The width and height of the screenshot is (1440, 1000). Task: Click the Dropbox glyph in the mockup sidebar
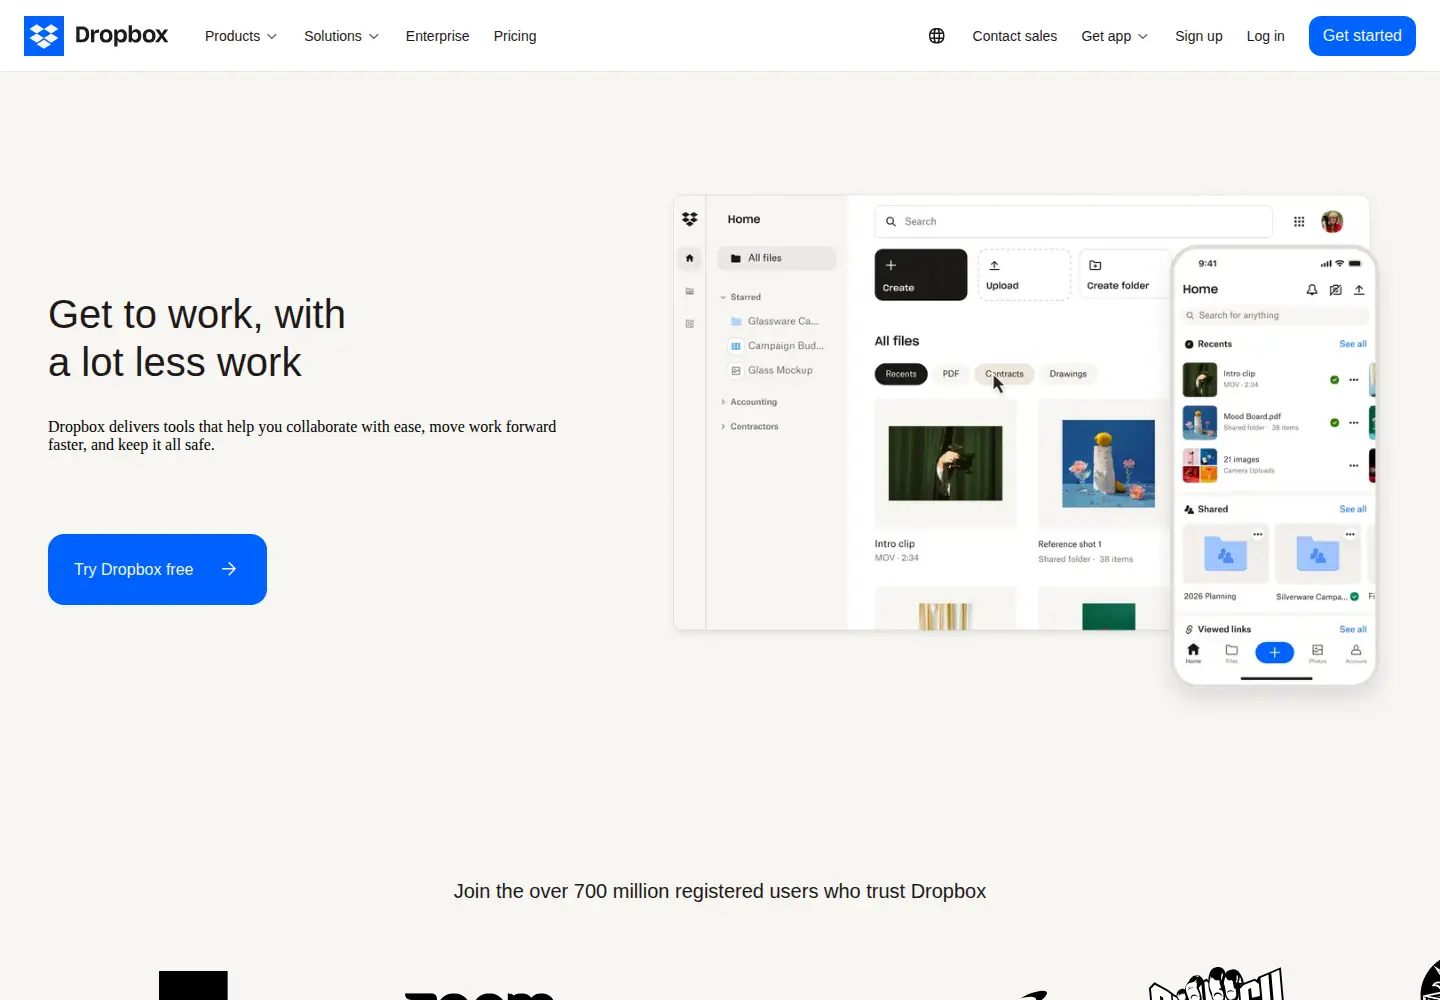click(x=690, y=219)
